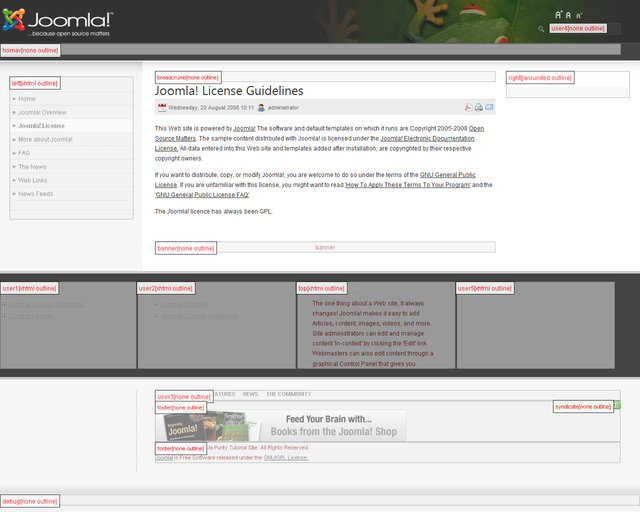Click the author icon beside administrator

[261, 108]
